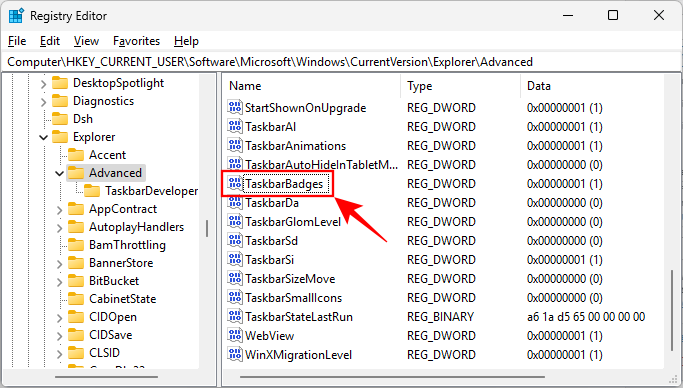Click the TaskbarDeveloper folder icon

pos(92,191)
